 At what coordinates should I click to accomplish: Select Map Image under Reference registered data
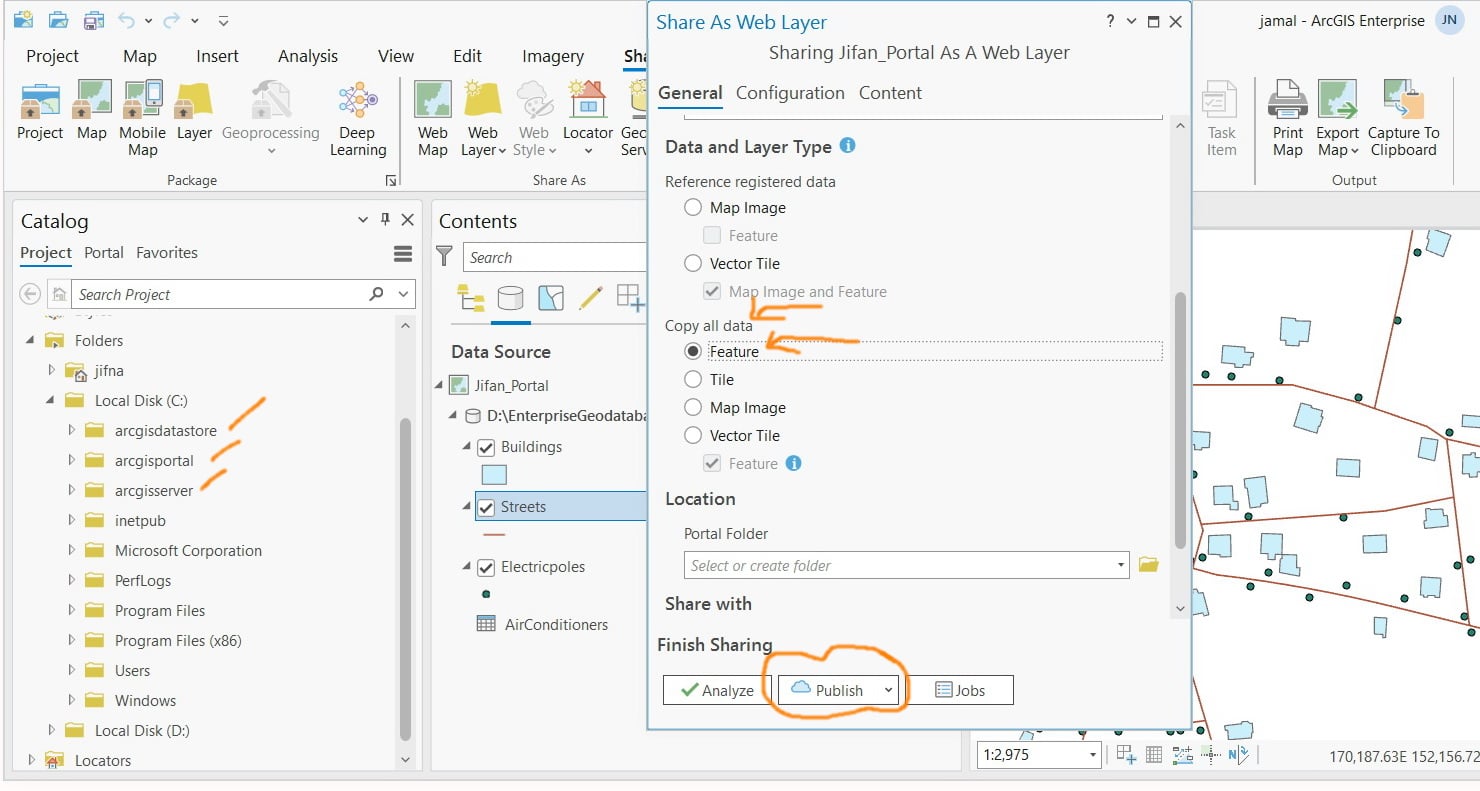coord(693,208)
